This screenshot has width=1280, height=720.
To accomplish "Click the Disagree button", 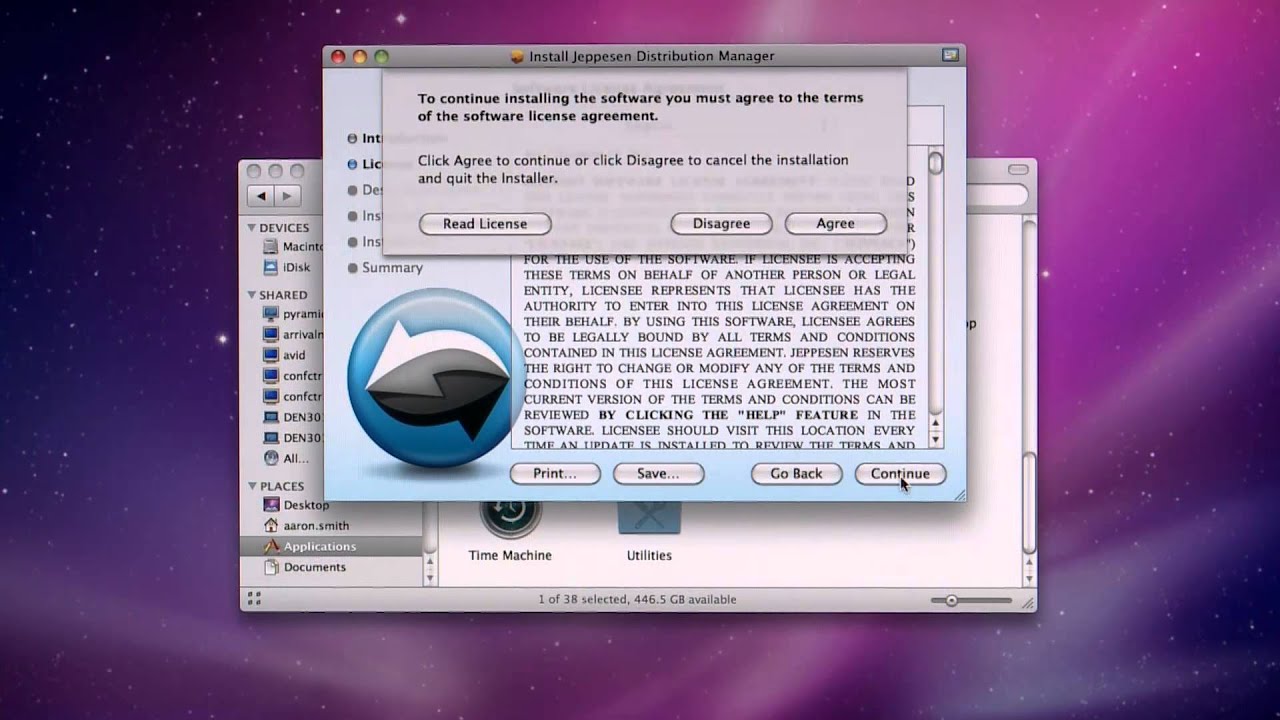I will 721,224.
